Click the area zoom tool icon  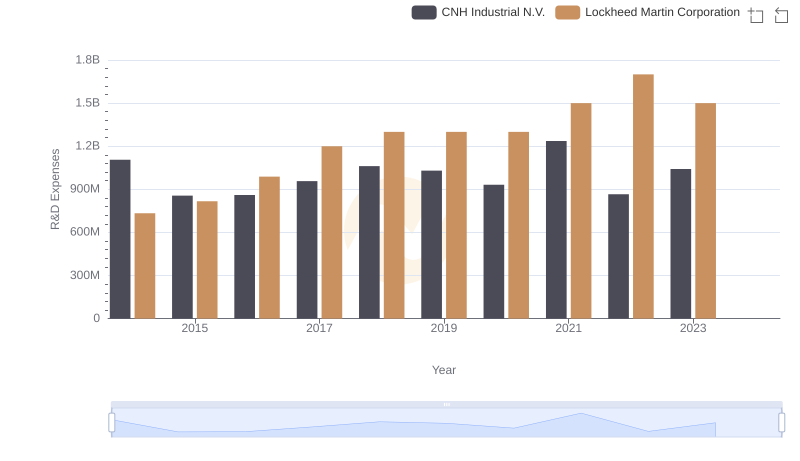point(756,15)
